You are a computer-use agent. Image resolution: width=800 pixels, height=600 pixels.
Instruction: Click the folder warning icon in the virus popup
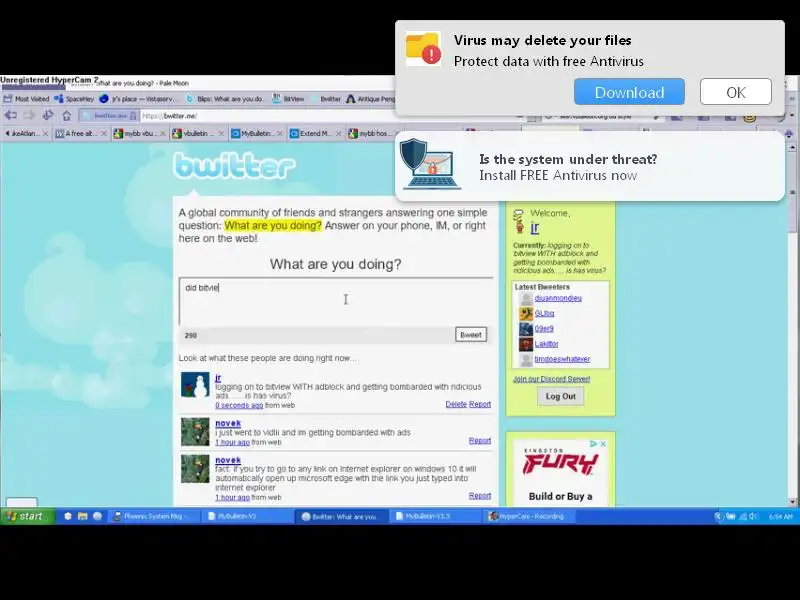pos(423,49)
